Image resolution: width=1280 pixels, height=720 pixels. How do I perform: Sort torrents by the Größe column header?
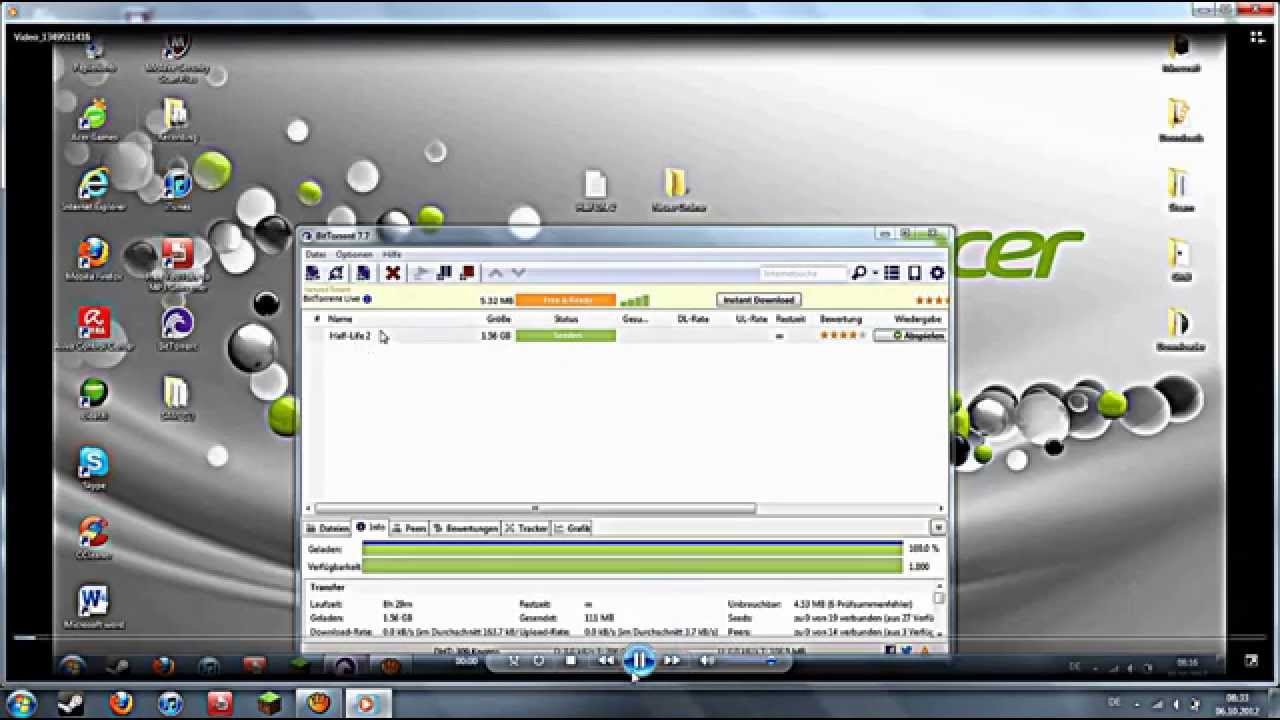(498, 319)
